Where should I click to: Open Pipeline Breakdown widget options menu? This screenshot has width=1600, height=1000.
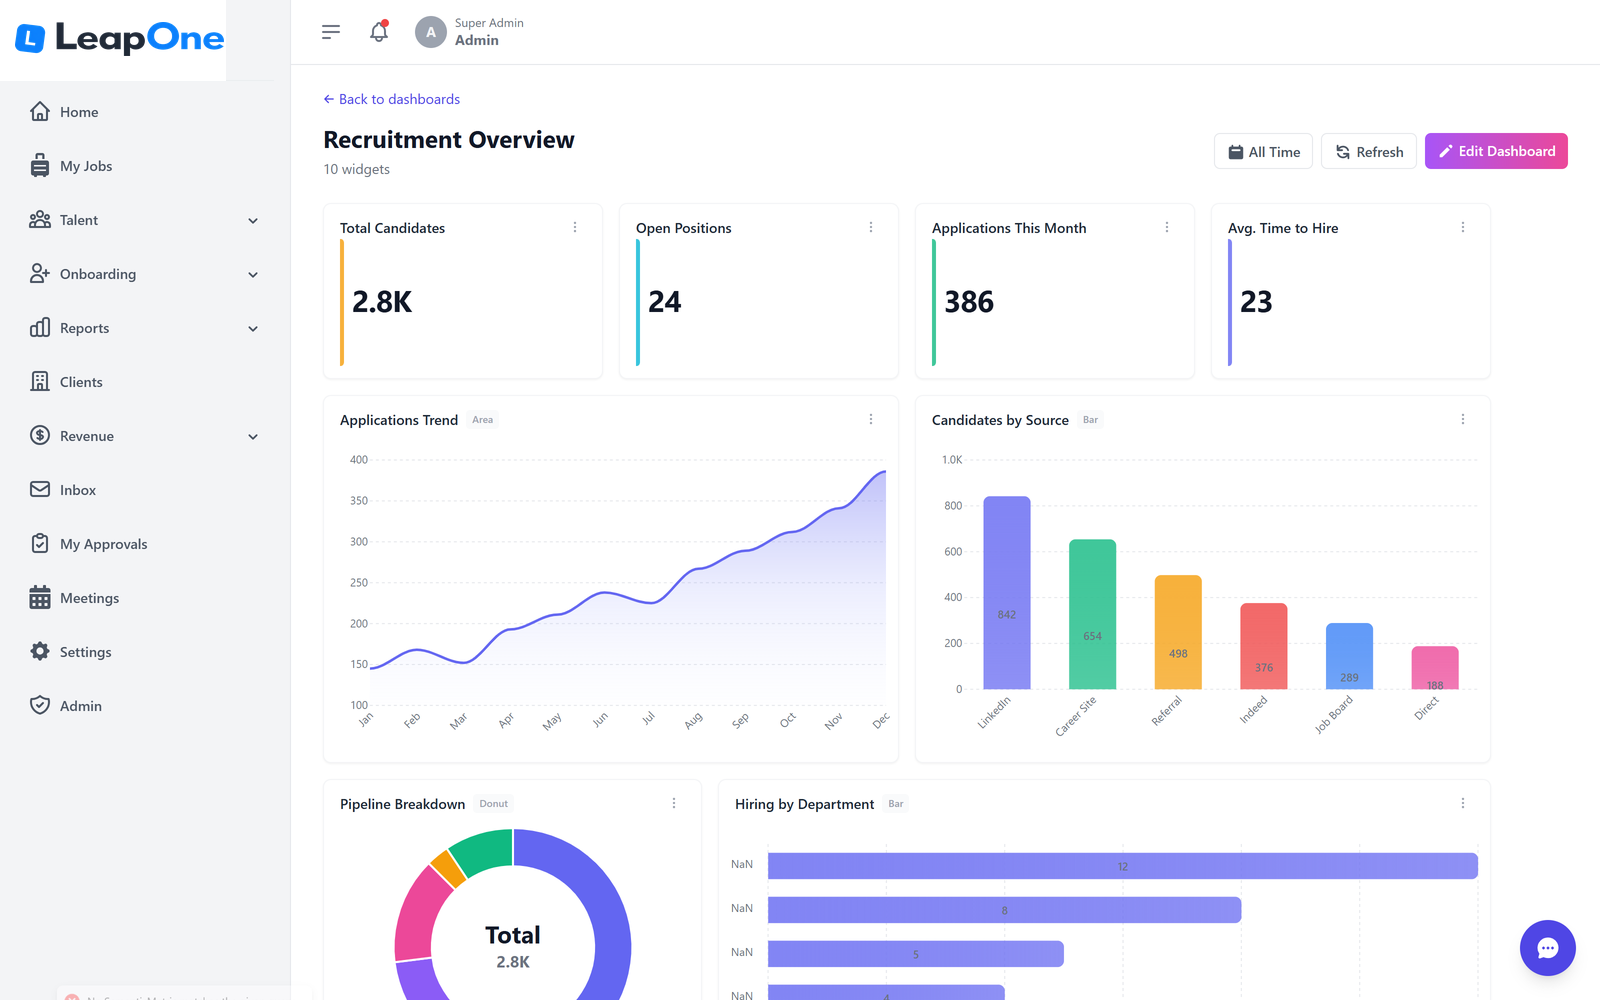[x=674, y=803]
